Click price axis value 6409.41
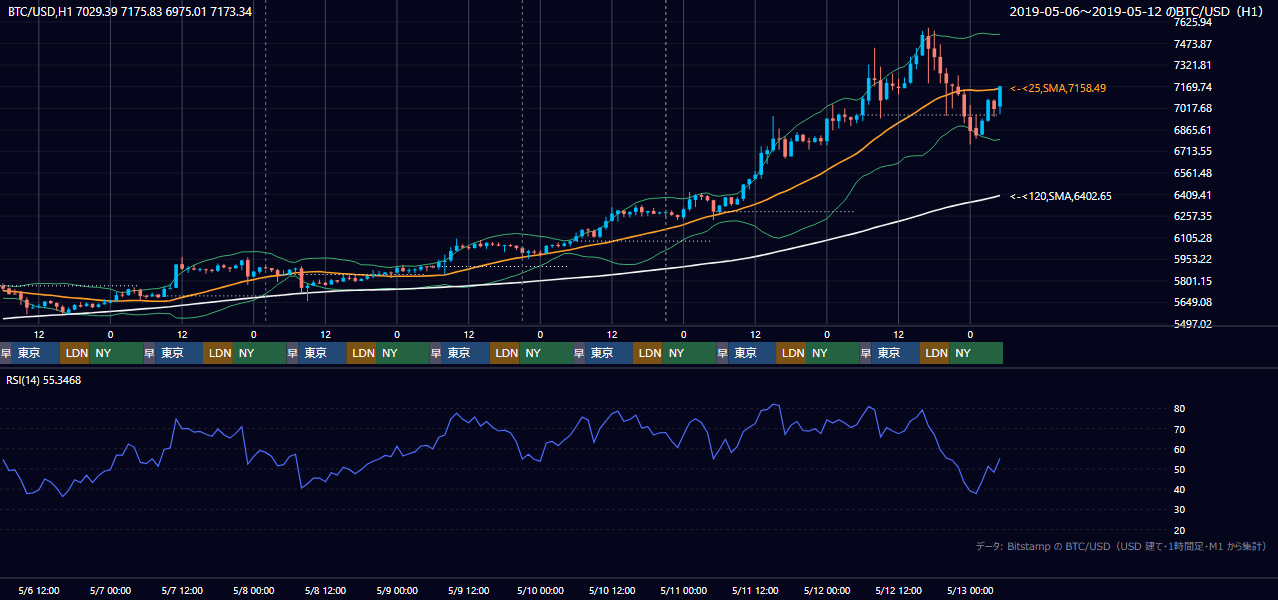This screenshot has height=600, width=1278. click(1193, 195)
